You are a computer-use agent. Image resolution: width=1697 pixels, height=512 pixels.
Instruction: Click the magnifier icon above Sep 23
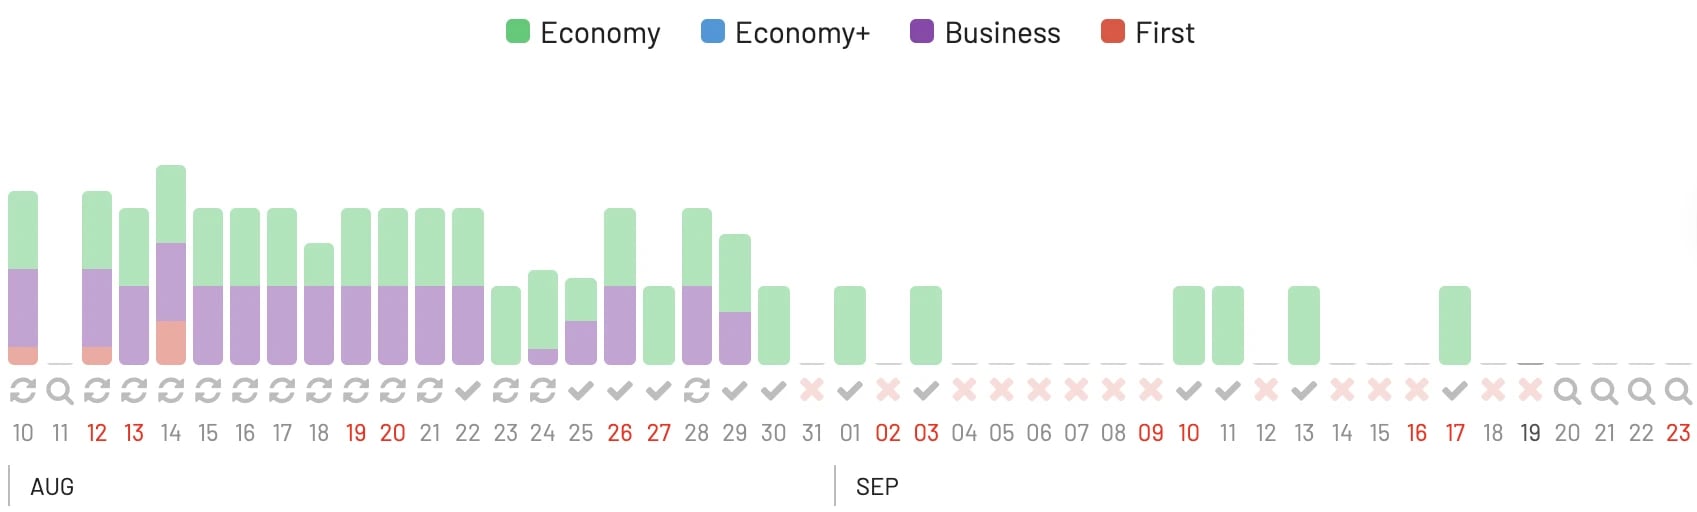1678,391
